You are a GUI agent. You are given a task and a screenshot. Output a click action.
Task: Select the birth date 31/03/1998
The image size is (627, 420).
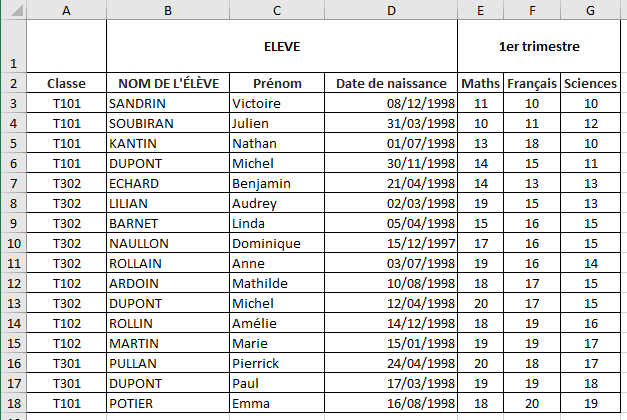tap(391, 123)
